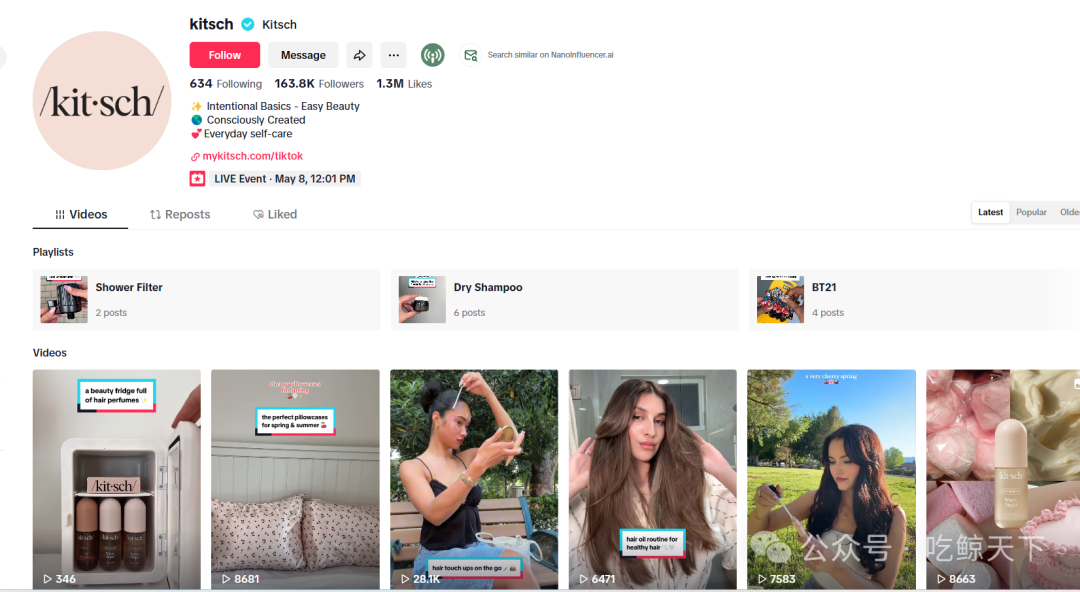Click the Kitsch display name text
Viewport: 1080px width, 592px height.
279,25
